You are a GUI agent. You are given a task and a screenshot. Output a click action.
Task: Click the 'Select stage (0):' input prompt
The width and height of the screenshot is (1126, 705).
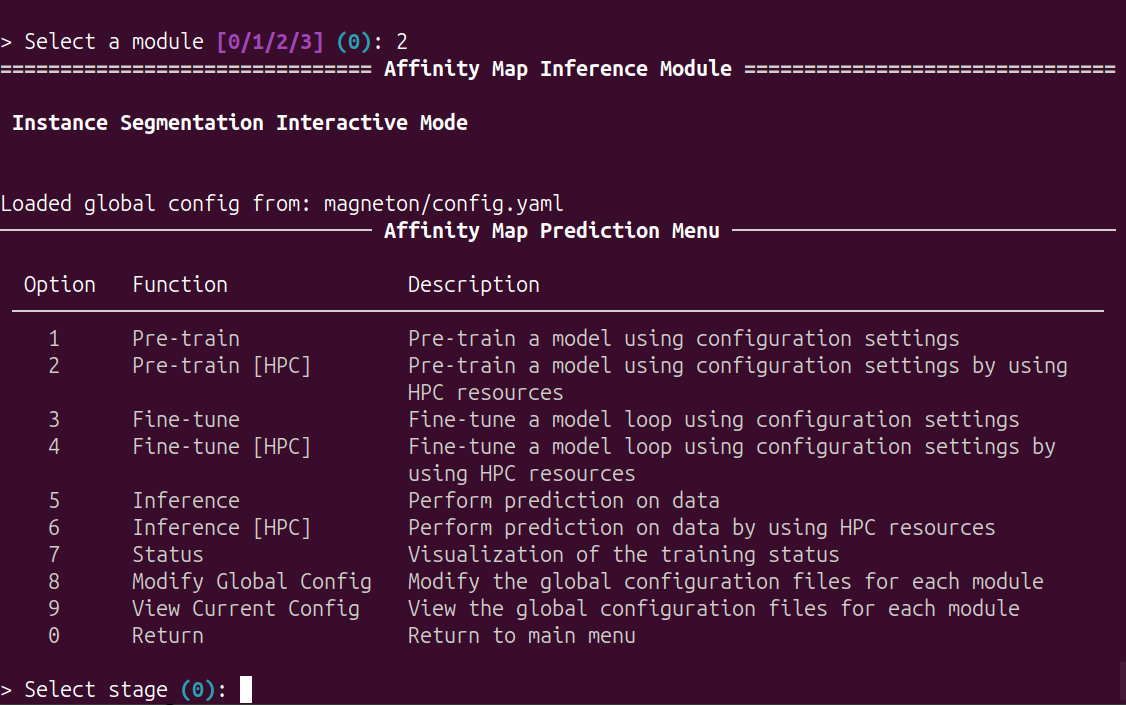(126, 690)
